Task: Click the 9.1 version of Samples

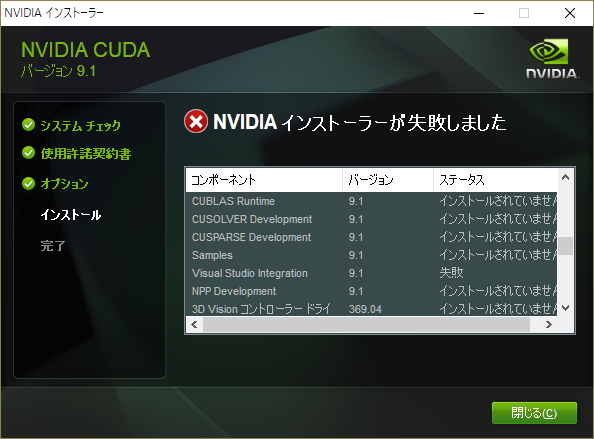Action: [x=356, y=255]
